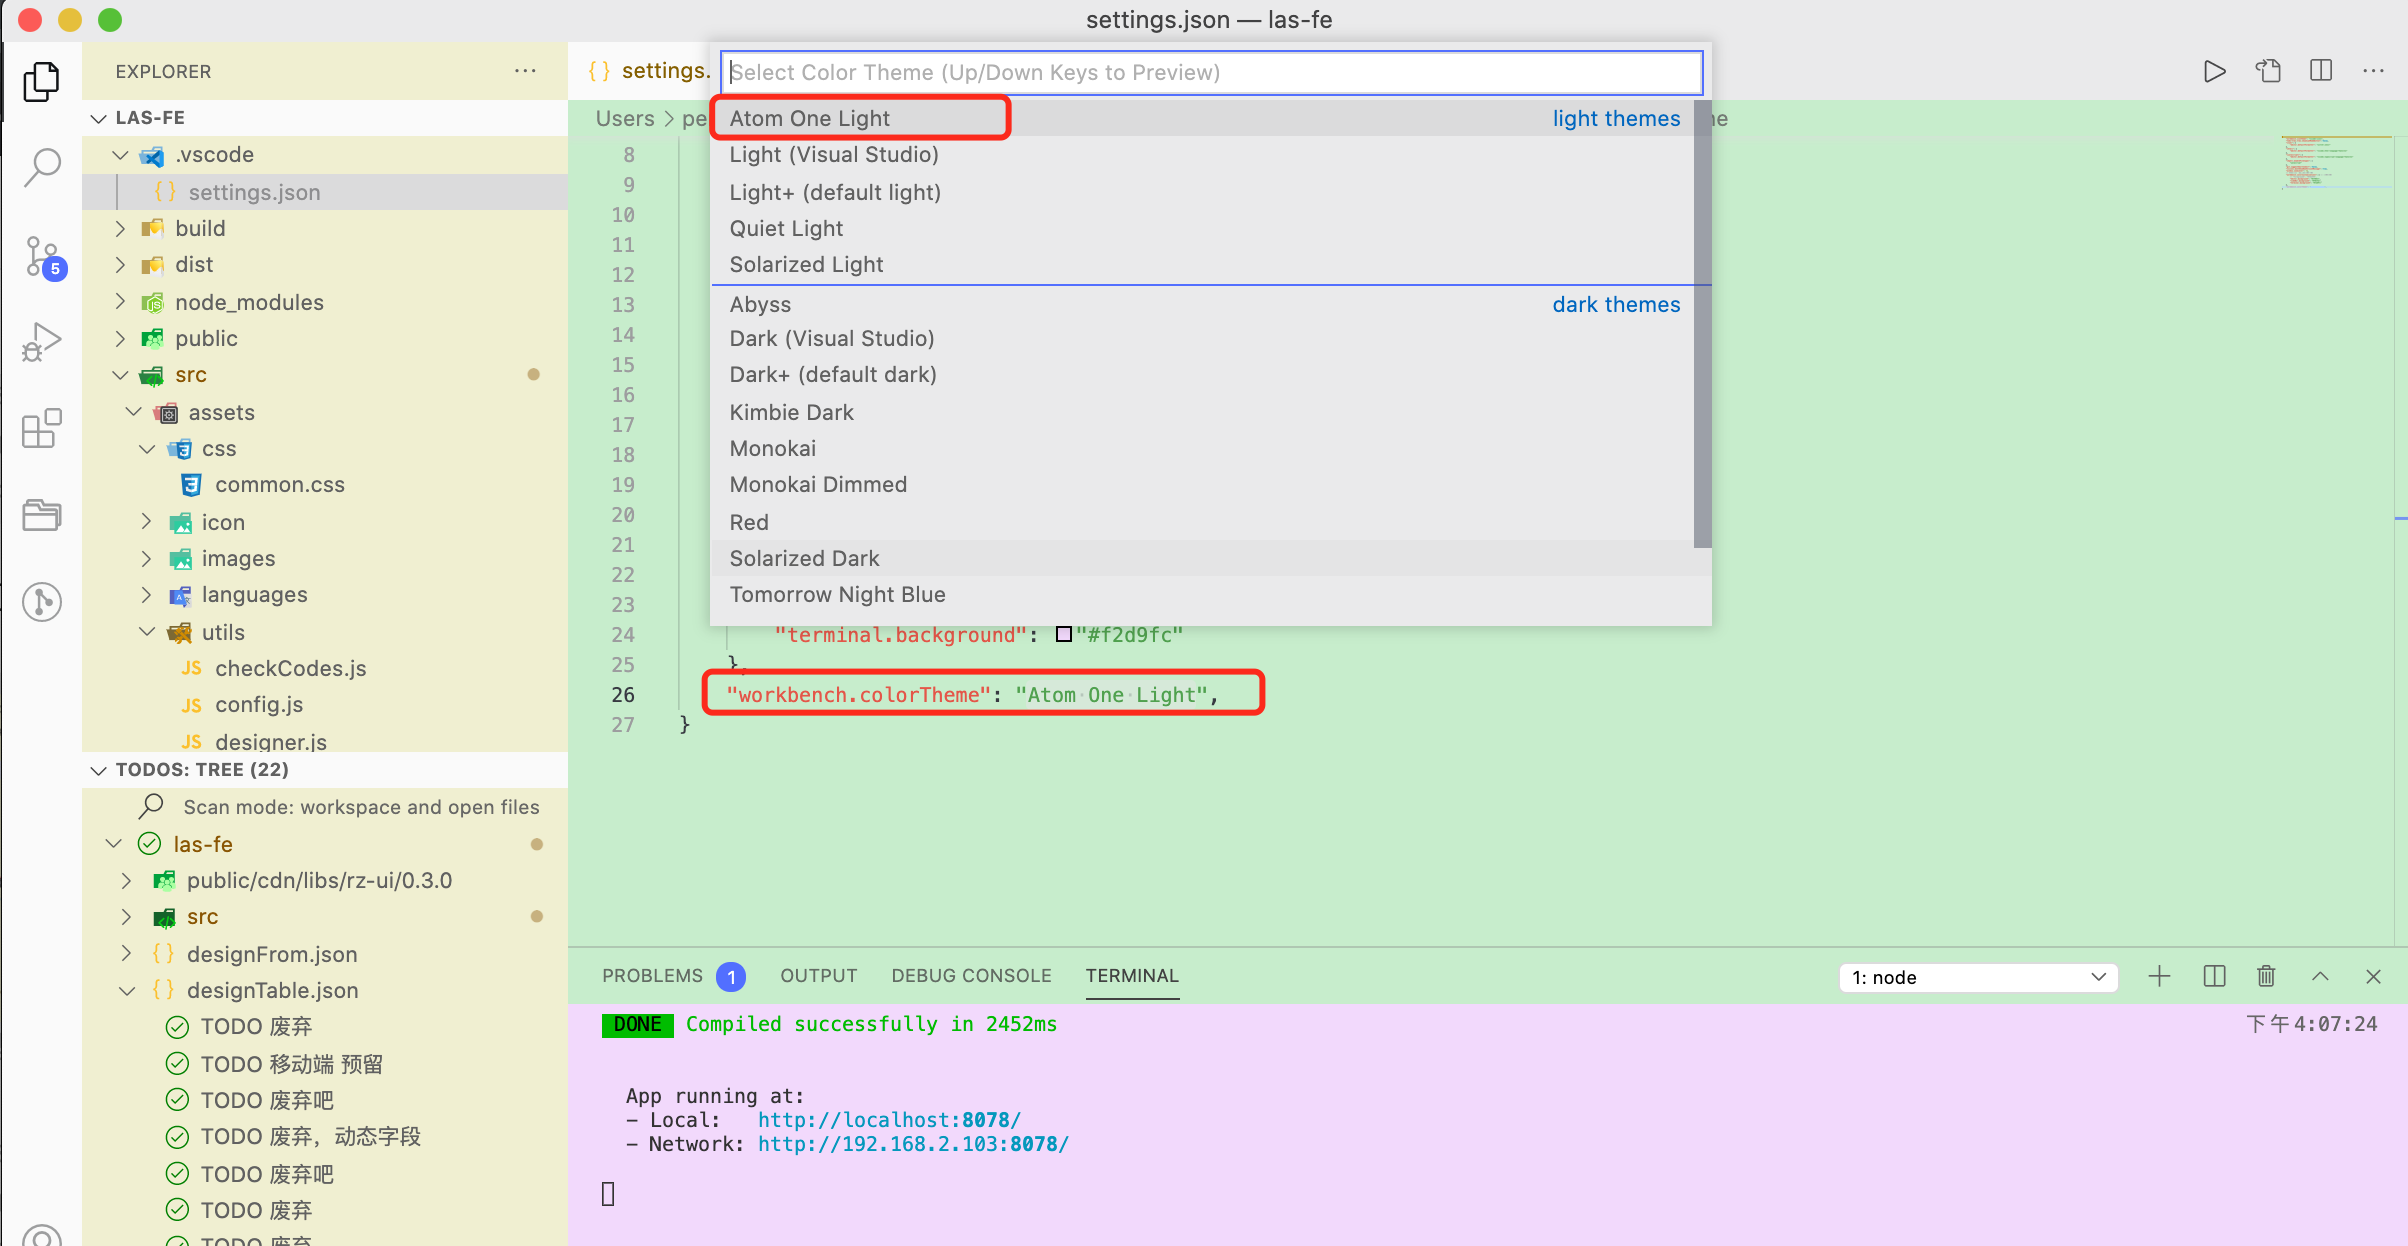This screenshot has width=2408, height=1246.
Task: Click the Run play icon in editor toolbar
Action: pyautogui.click(x=2214, y=72)
